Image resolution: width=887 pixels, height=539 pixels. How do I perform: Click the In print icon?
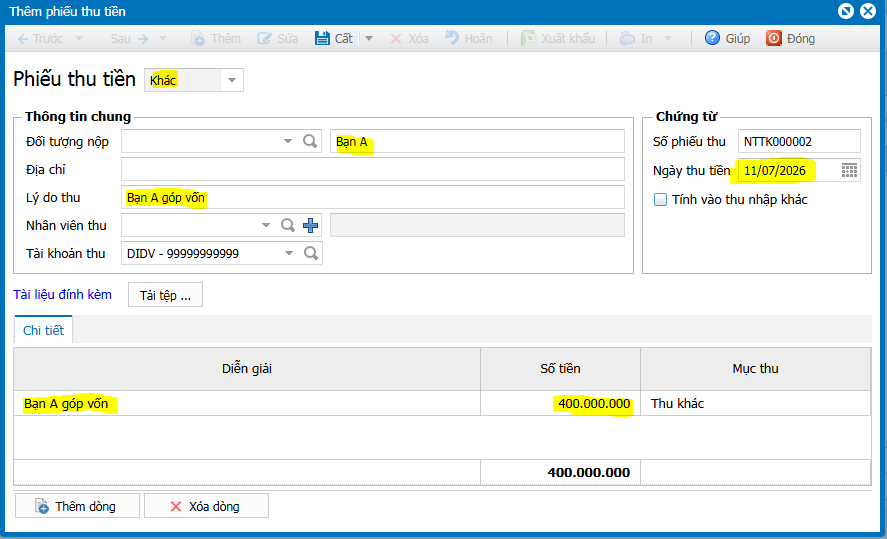pos(627,38)
